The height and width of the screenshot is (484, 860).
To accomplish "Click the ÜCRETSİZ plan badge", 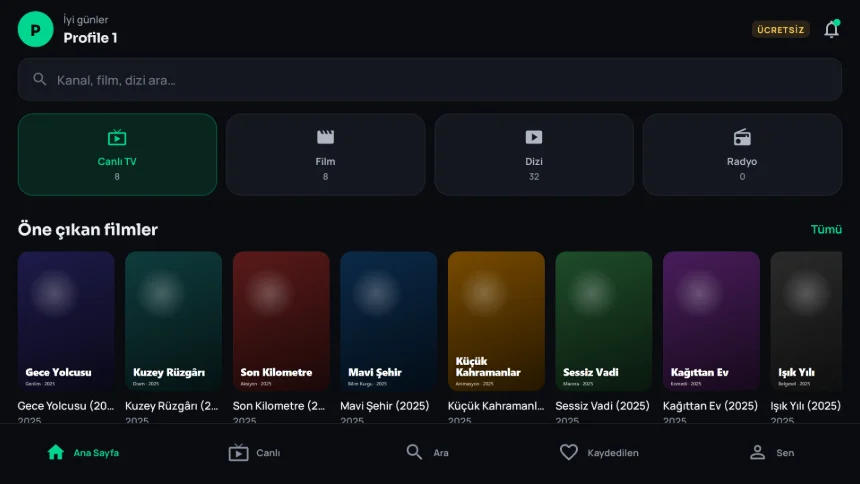I will point(780,30).
